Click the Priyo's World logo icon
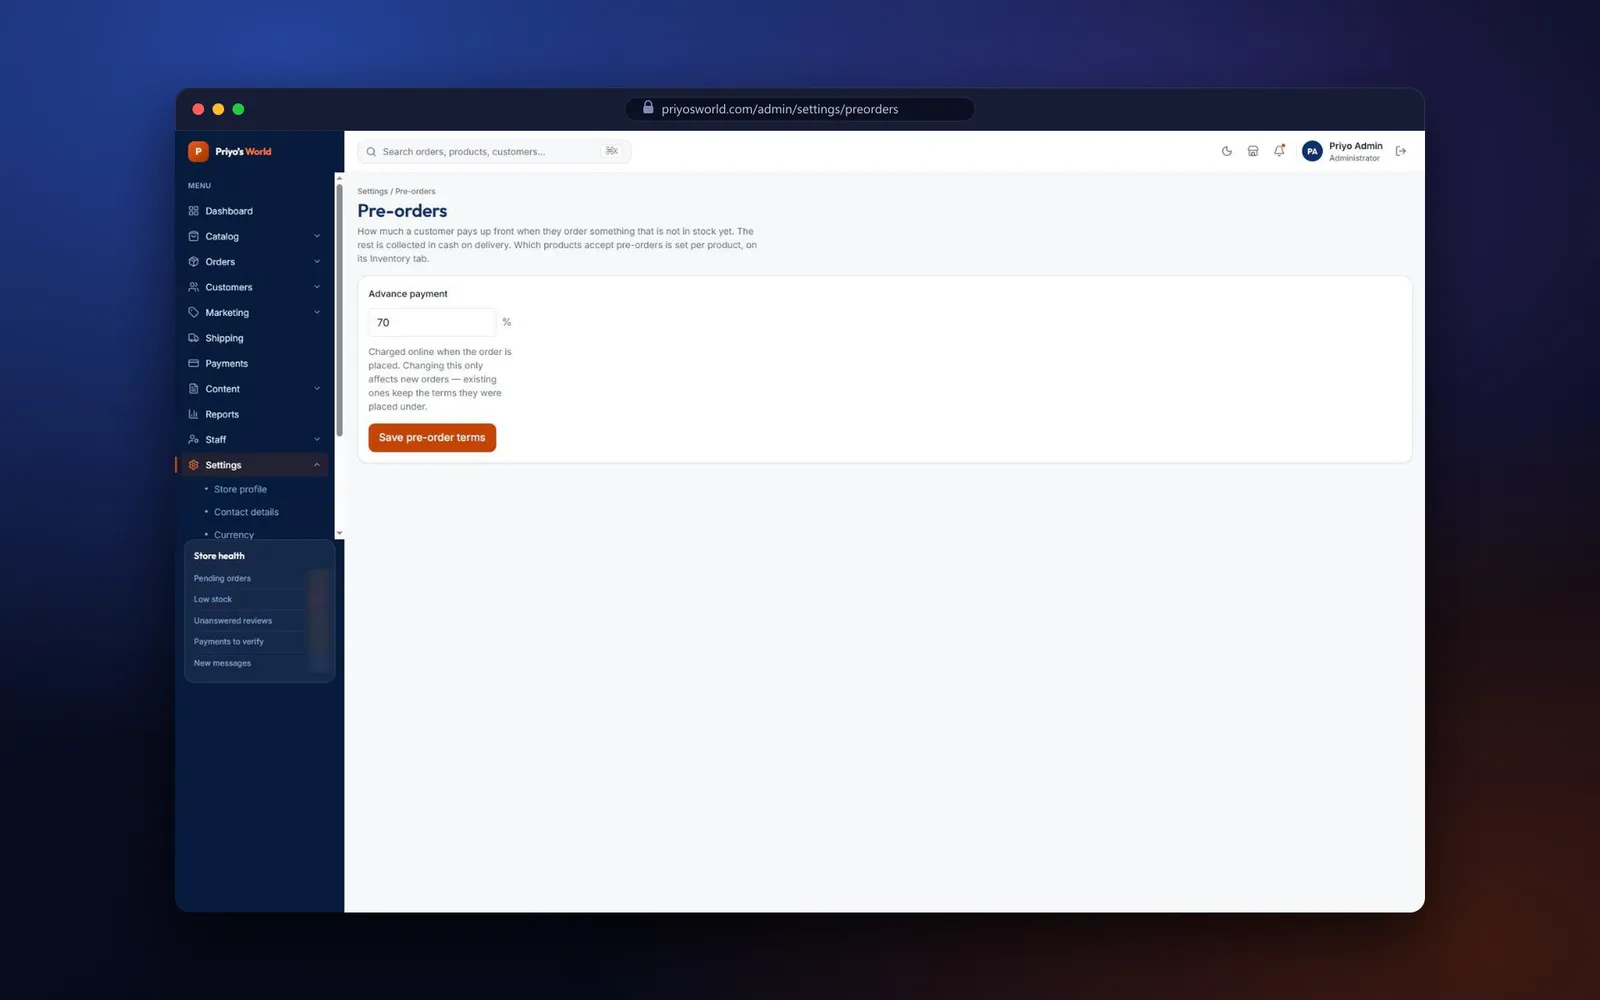 (x=198, y=151)
